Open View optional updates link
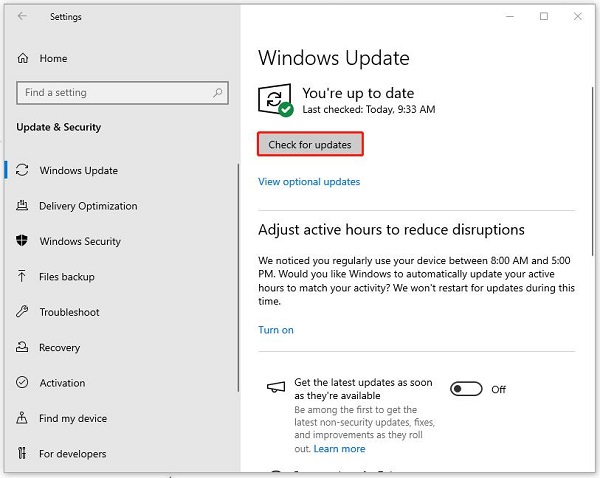This screenshot has width=600, height=478. pos(309,181)
